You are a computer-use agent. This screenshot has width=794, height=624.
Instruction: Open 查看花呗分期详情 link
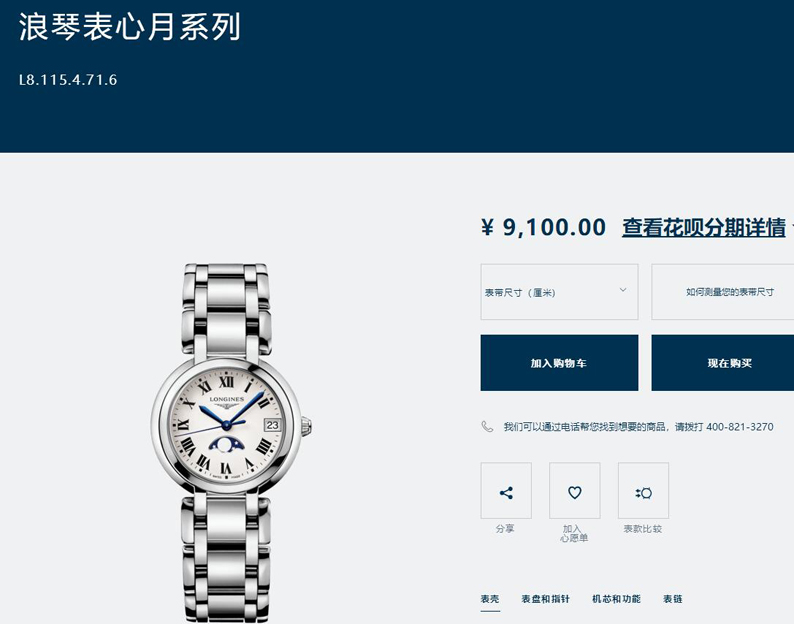tap(704, 227)
